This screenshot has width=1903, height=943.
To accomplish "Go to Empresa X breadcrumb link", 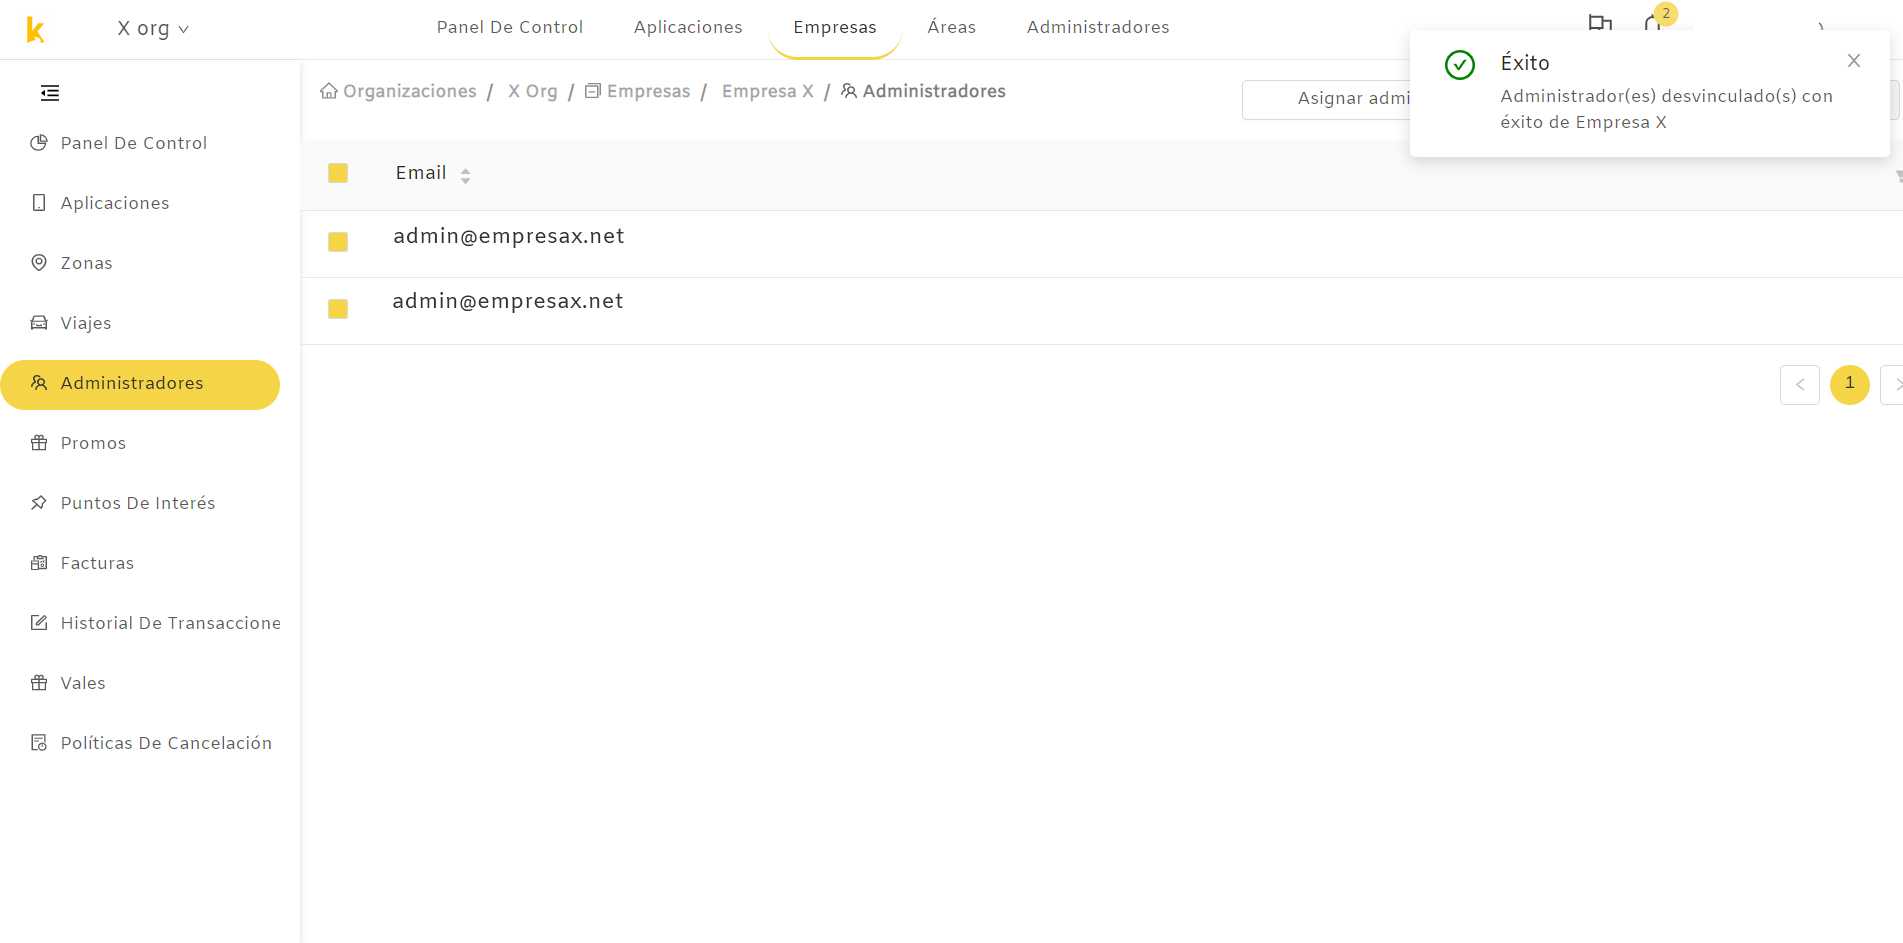I will (x=768, y=91).
